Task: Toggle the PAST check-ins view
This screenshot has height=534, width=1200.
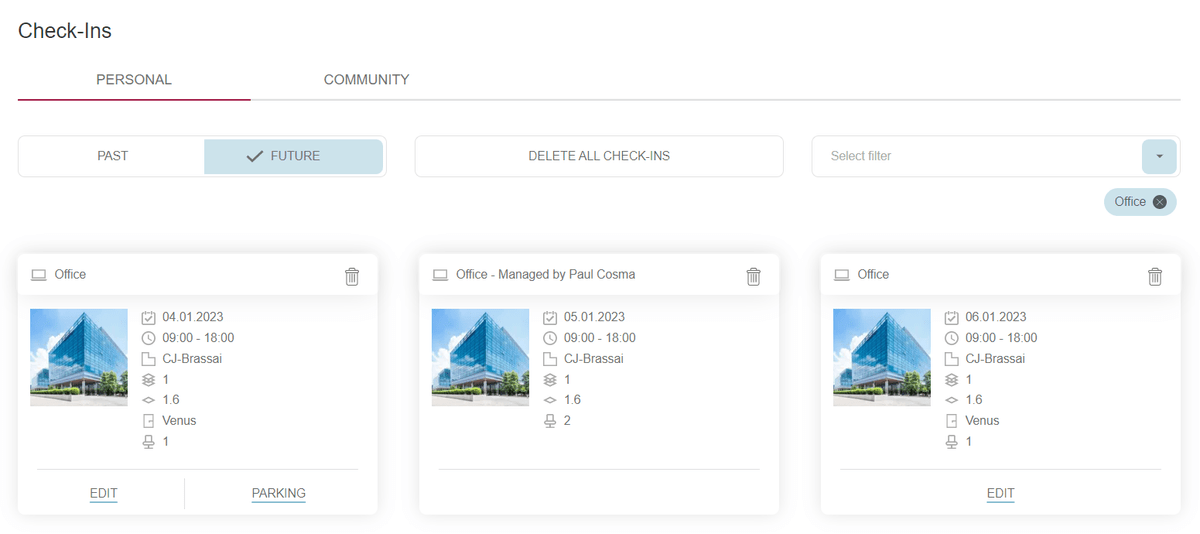Action: (112, 156)
